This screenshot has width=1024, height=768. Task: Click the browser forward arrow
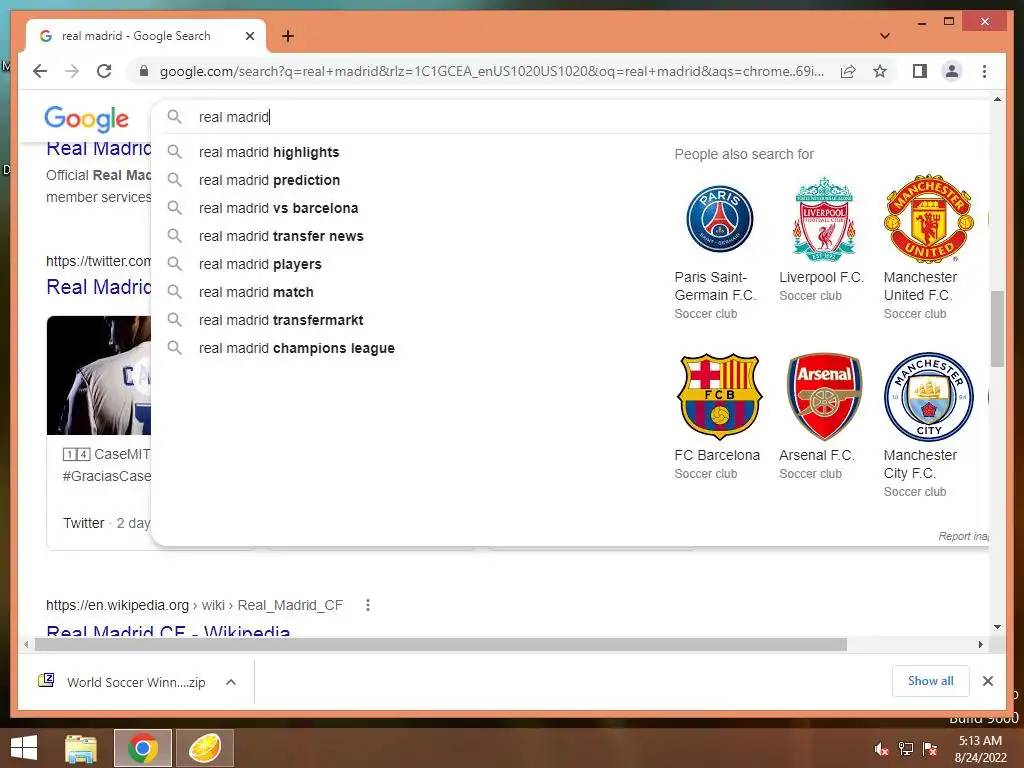coord(72,71)
